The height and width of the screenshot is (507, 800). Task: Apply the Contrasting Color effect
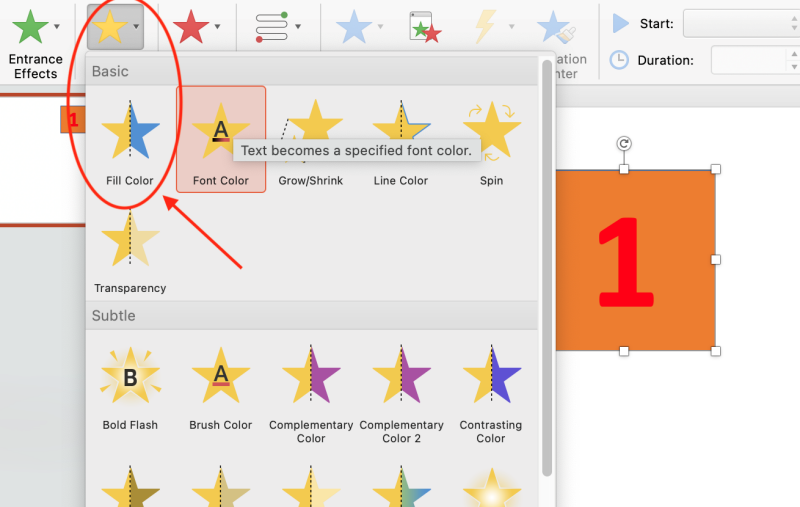pos(491,393)
